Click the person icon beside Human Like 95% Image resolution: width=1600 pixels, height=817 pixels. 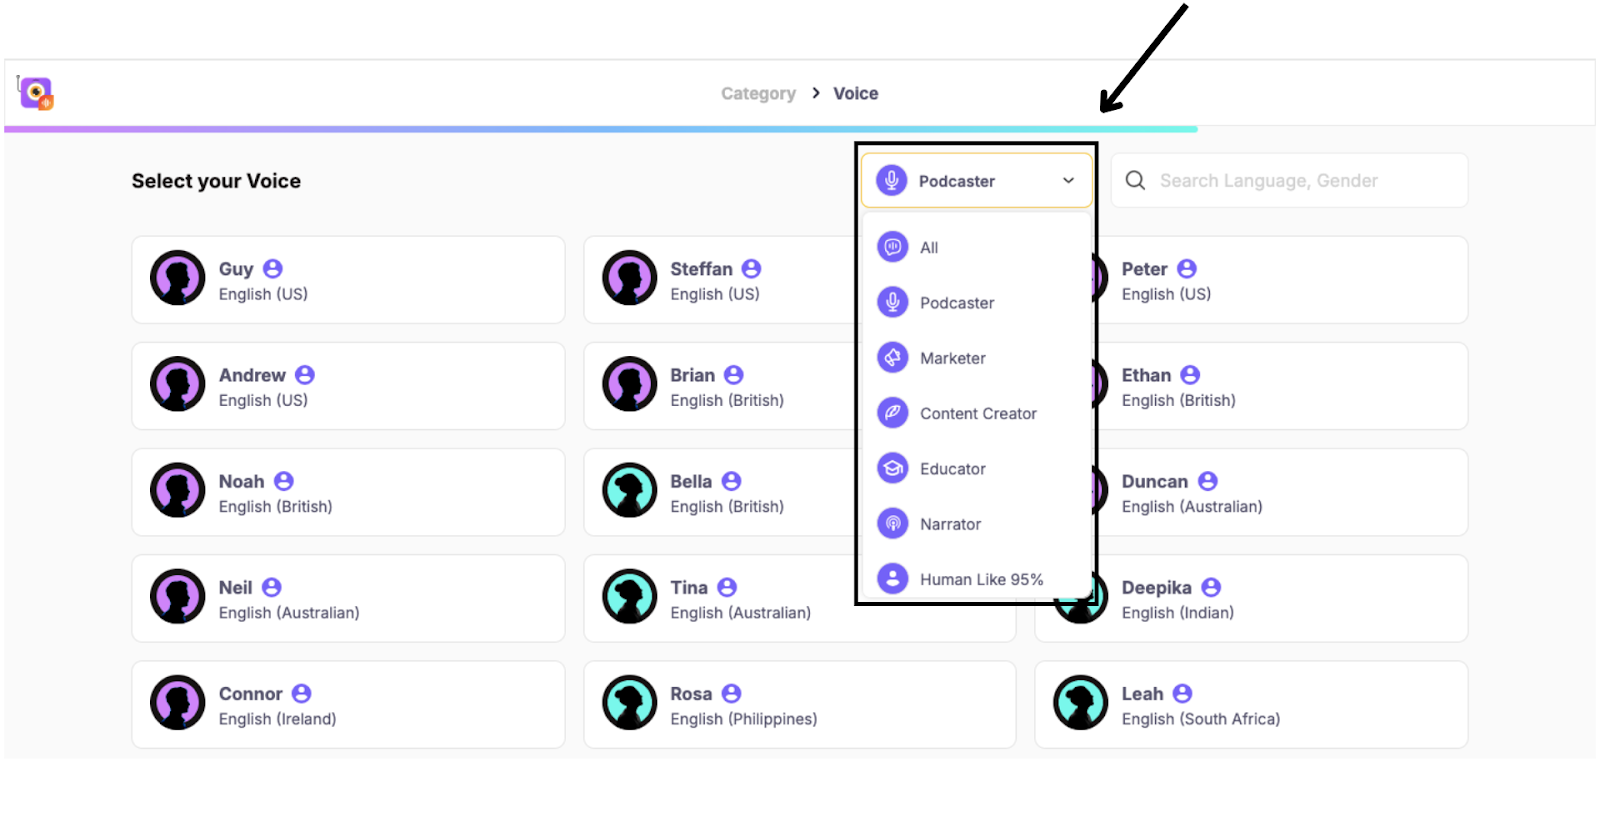click(892, 578)
